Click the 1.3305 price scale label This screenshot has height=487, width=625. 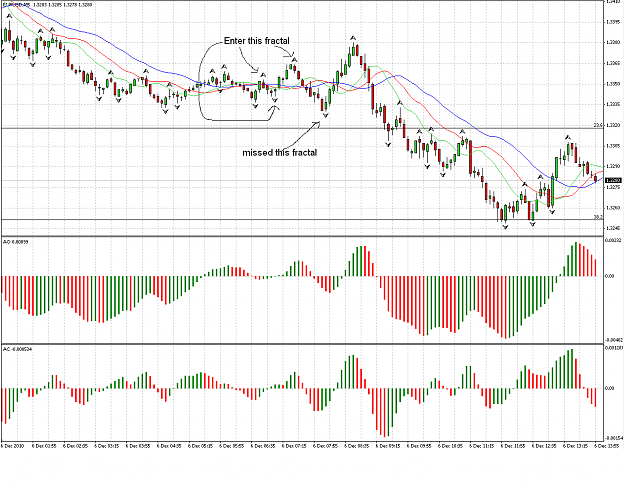613,146
